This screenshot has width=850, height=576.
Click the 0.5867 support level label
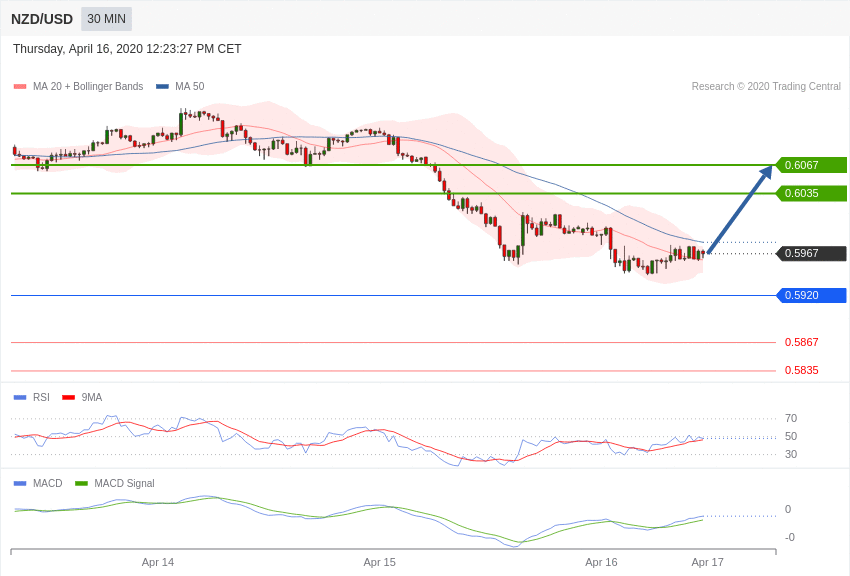pyautogui.click(x=801, y=342)
